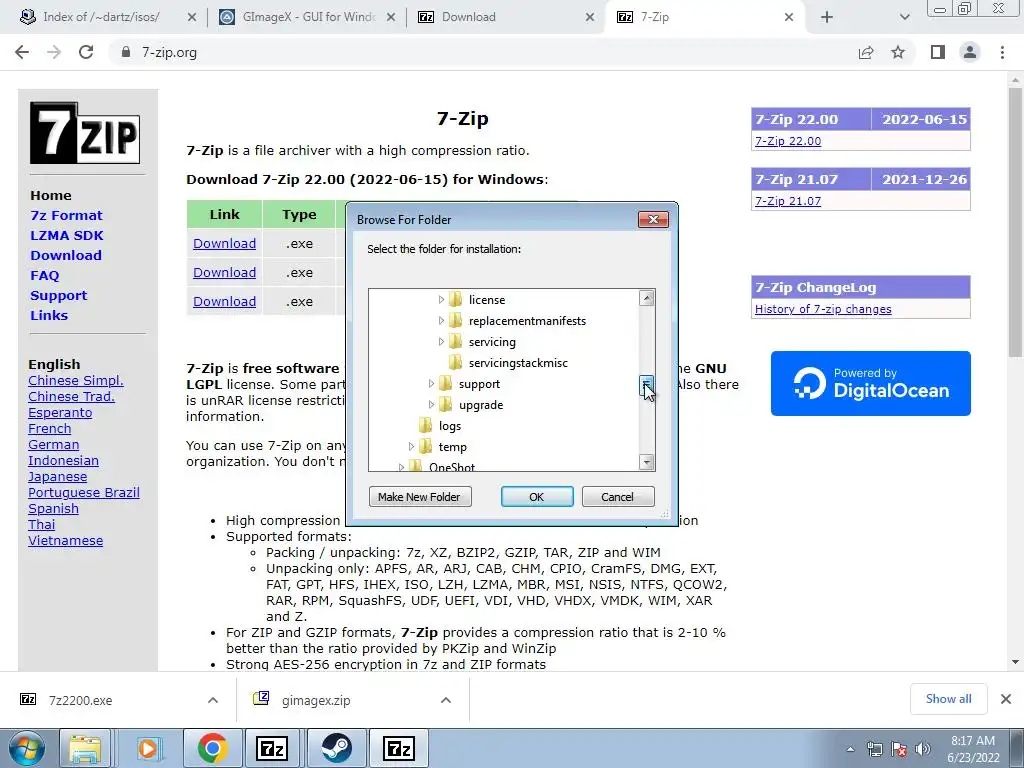The width and height of the screenshot is (1024, 768).
Task: Click first Download link in table
Action: [224, 244]
